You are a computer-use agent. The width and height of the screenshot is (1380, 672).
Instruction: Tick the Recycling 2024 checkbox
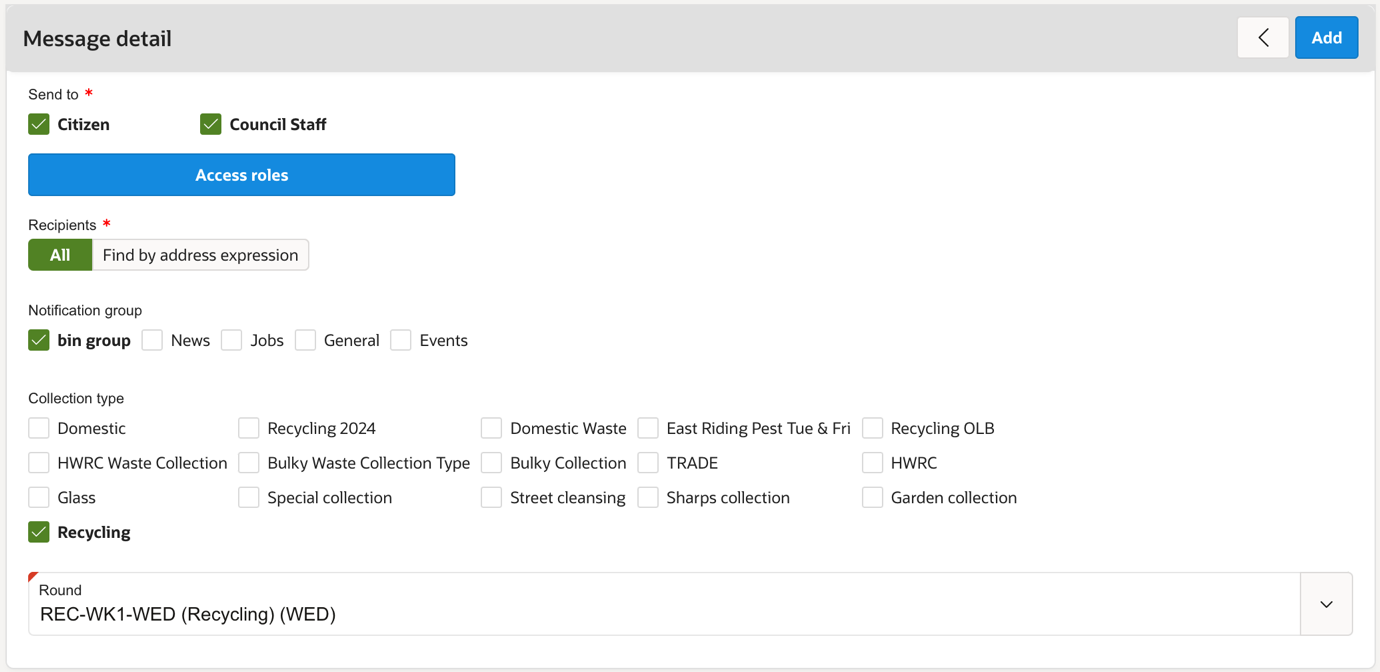249,428
